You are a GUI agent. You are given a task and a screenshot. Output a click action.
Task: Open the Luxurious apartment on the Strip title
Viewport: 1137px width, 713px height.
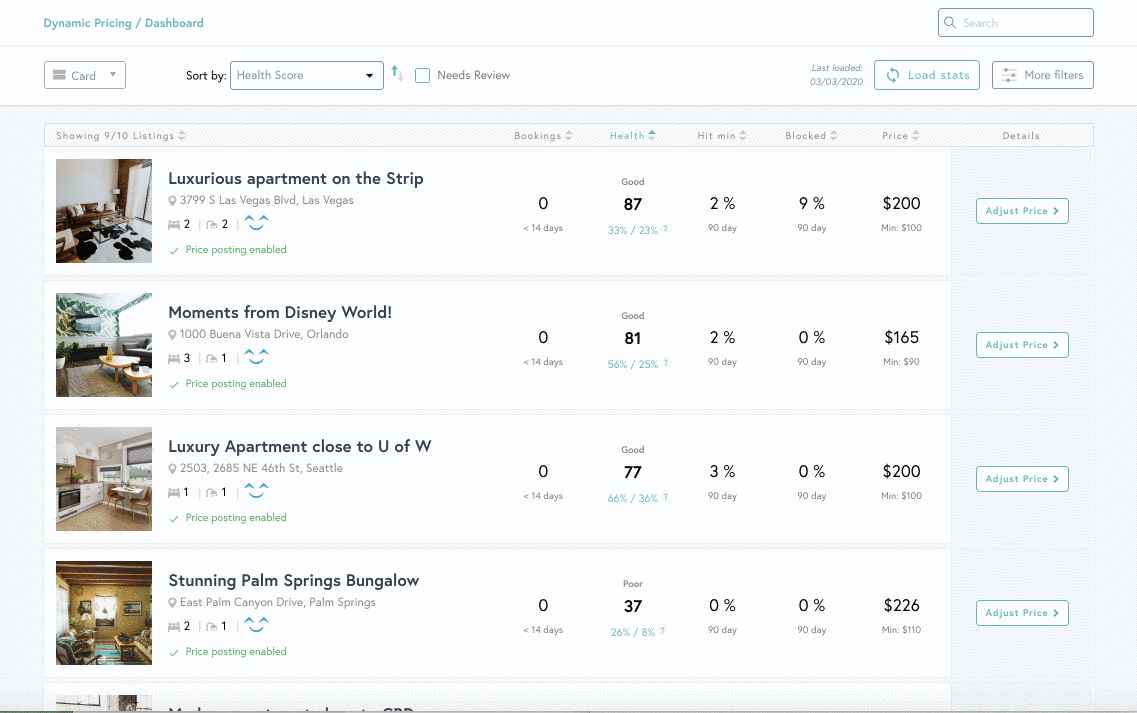(296, 178)
